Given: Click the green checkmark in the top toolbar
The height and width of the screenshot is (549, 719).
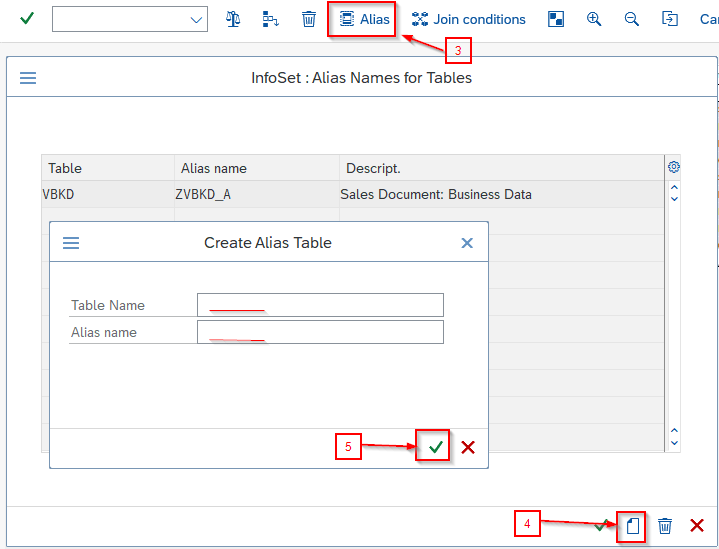Looking at the screenshot, I should coord(27,18).
